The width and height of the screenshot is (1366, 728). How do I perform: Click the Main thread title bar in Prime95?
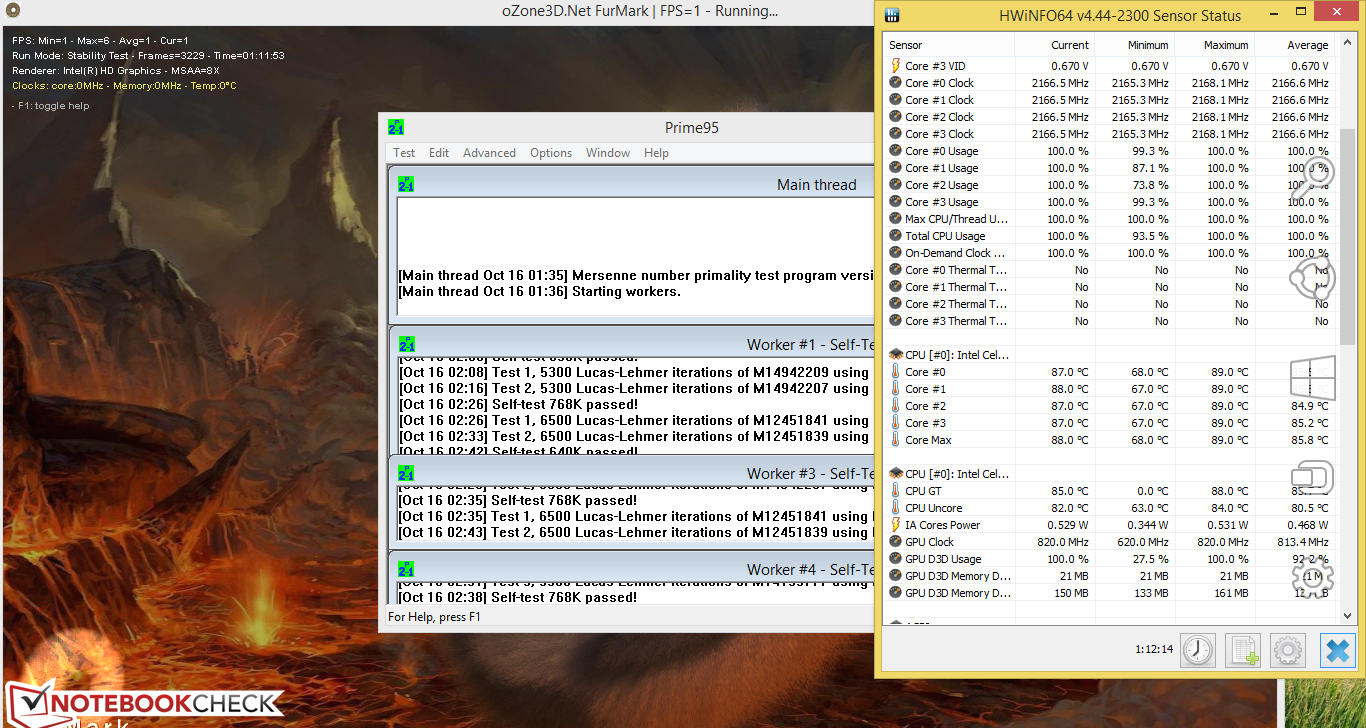(630, 184)
